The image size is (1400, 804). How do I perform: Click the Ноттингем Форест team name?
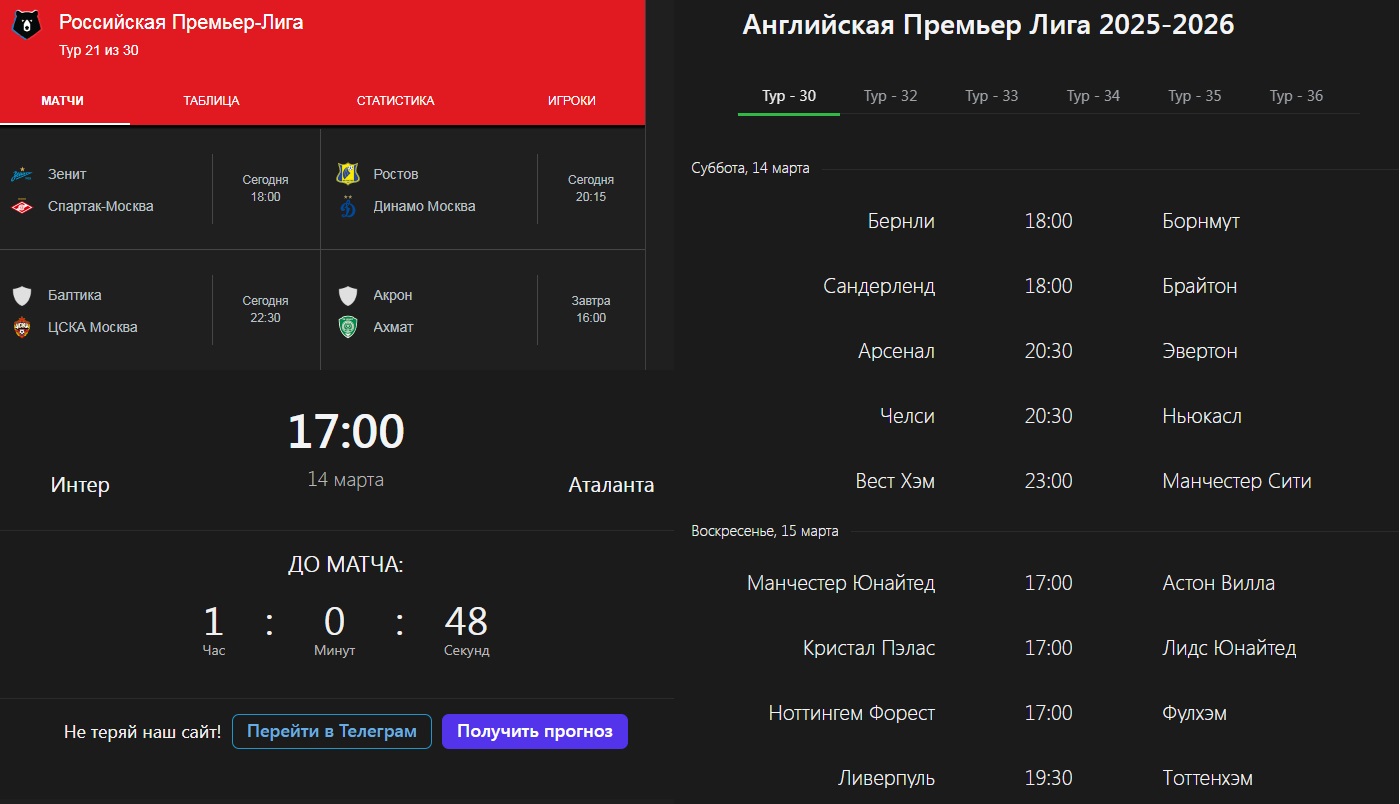tap(852, 713)
